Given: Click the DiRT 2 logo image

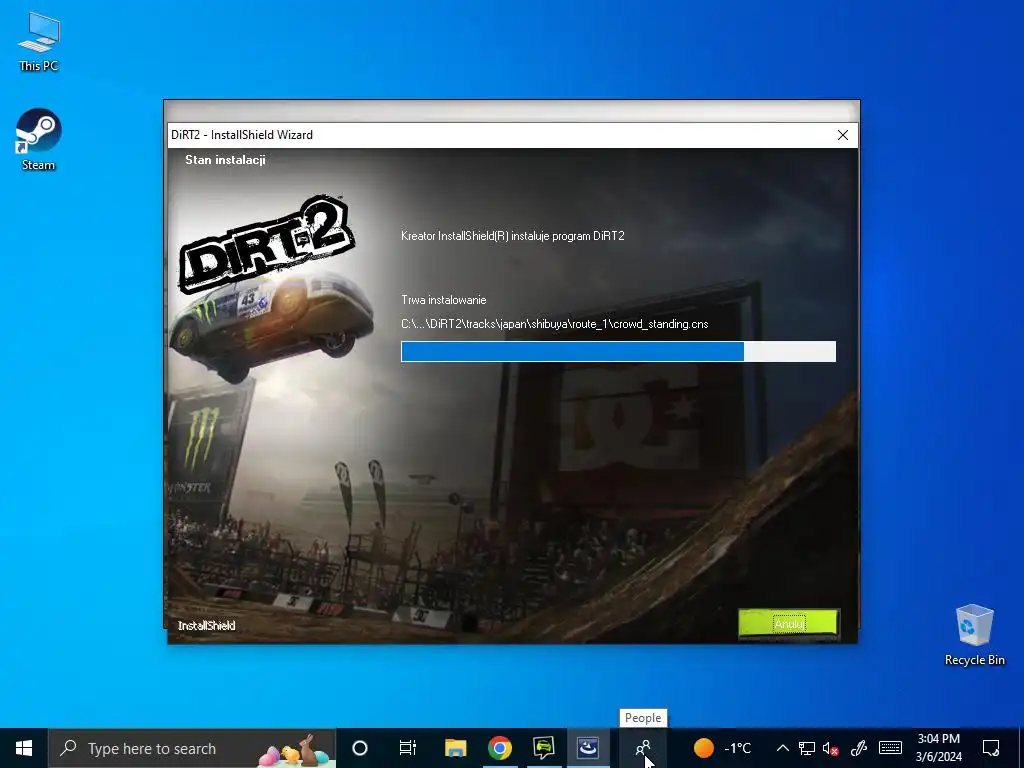Looking at the screenshot, I should pyautogui.click(x=266, y=243).
